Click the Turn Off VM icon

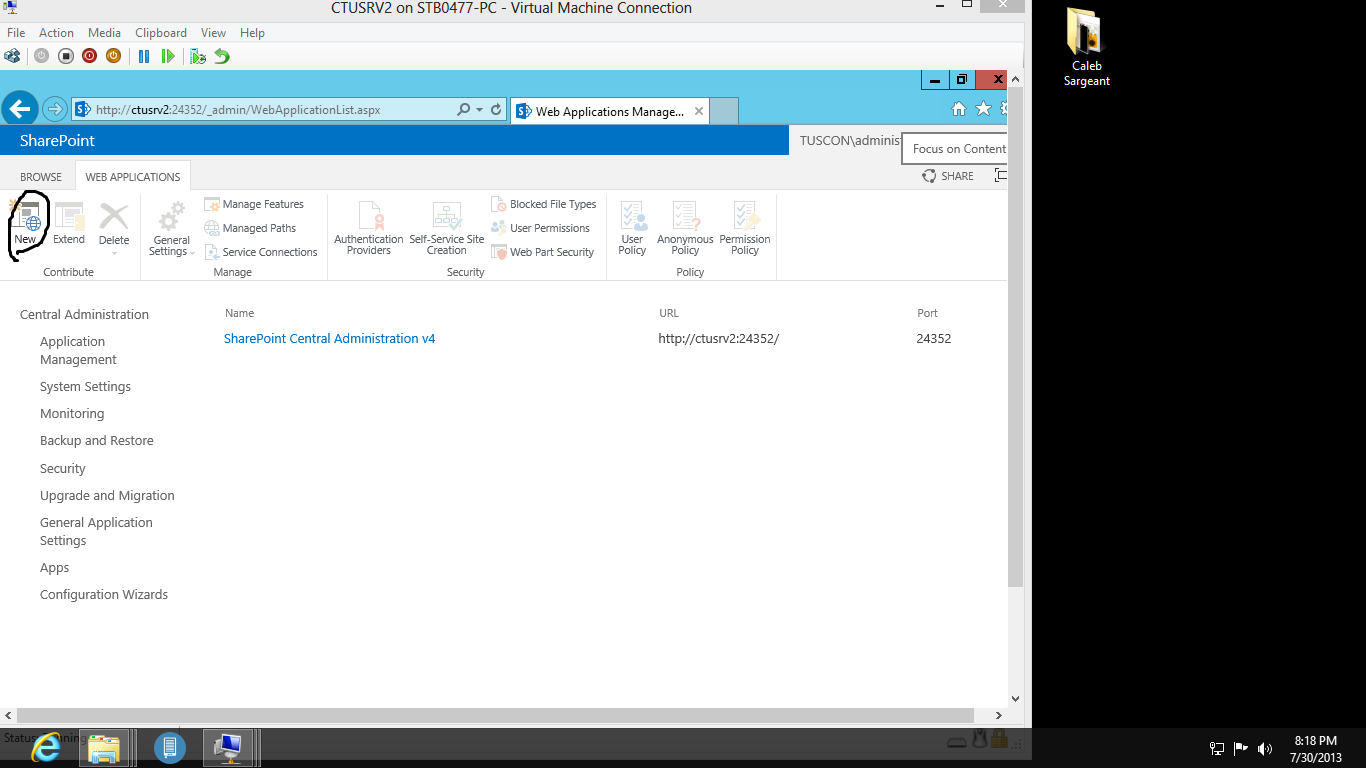65,56
